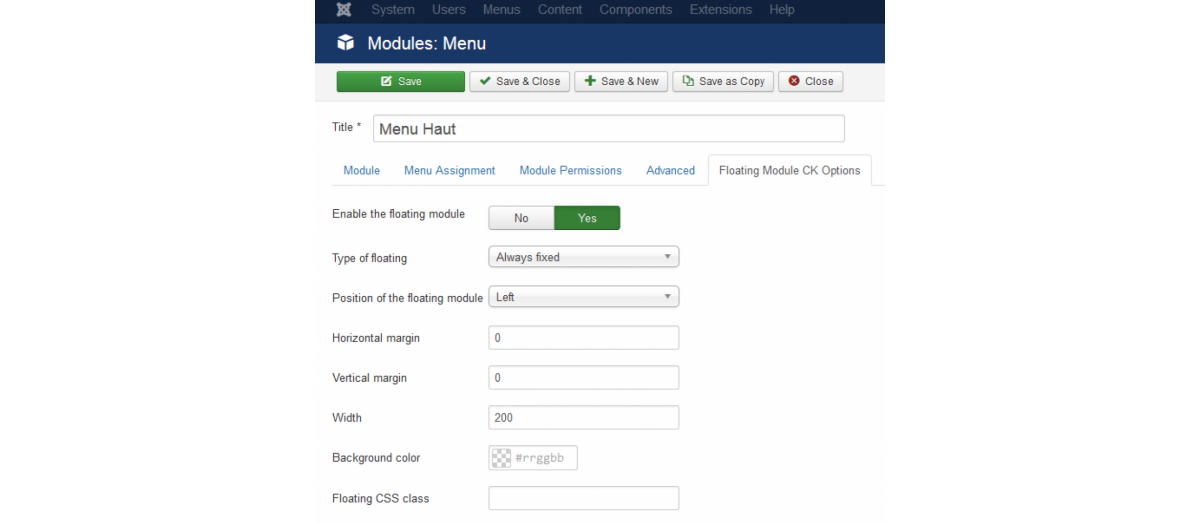Click the Vertical margin field
1200x525 pixels.
click(x=584, y=378)
